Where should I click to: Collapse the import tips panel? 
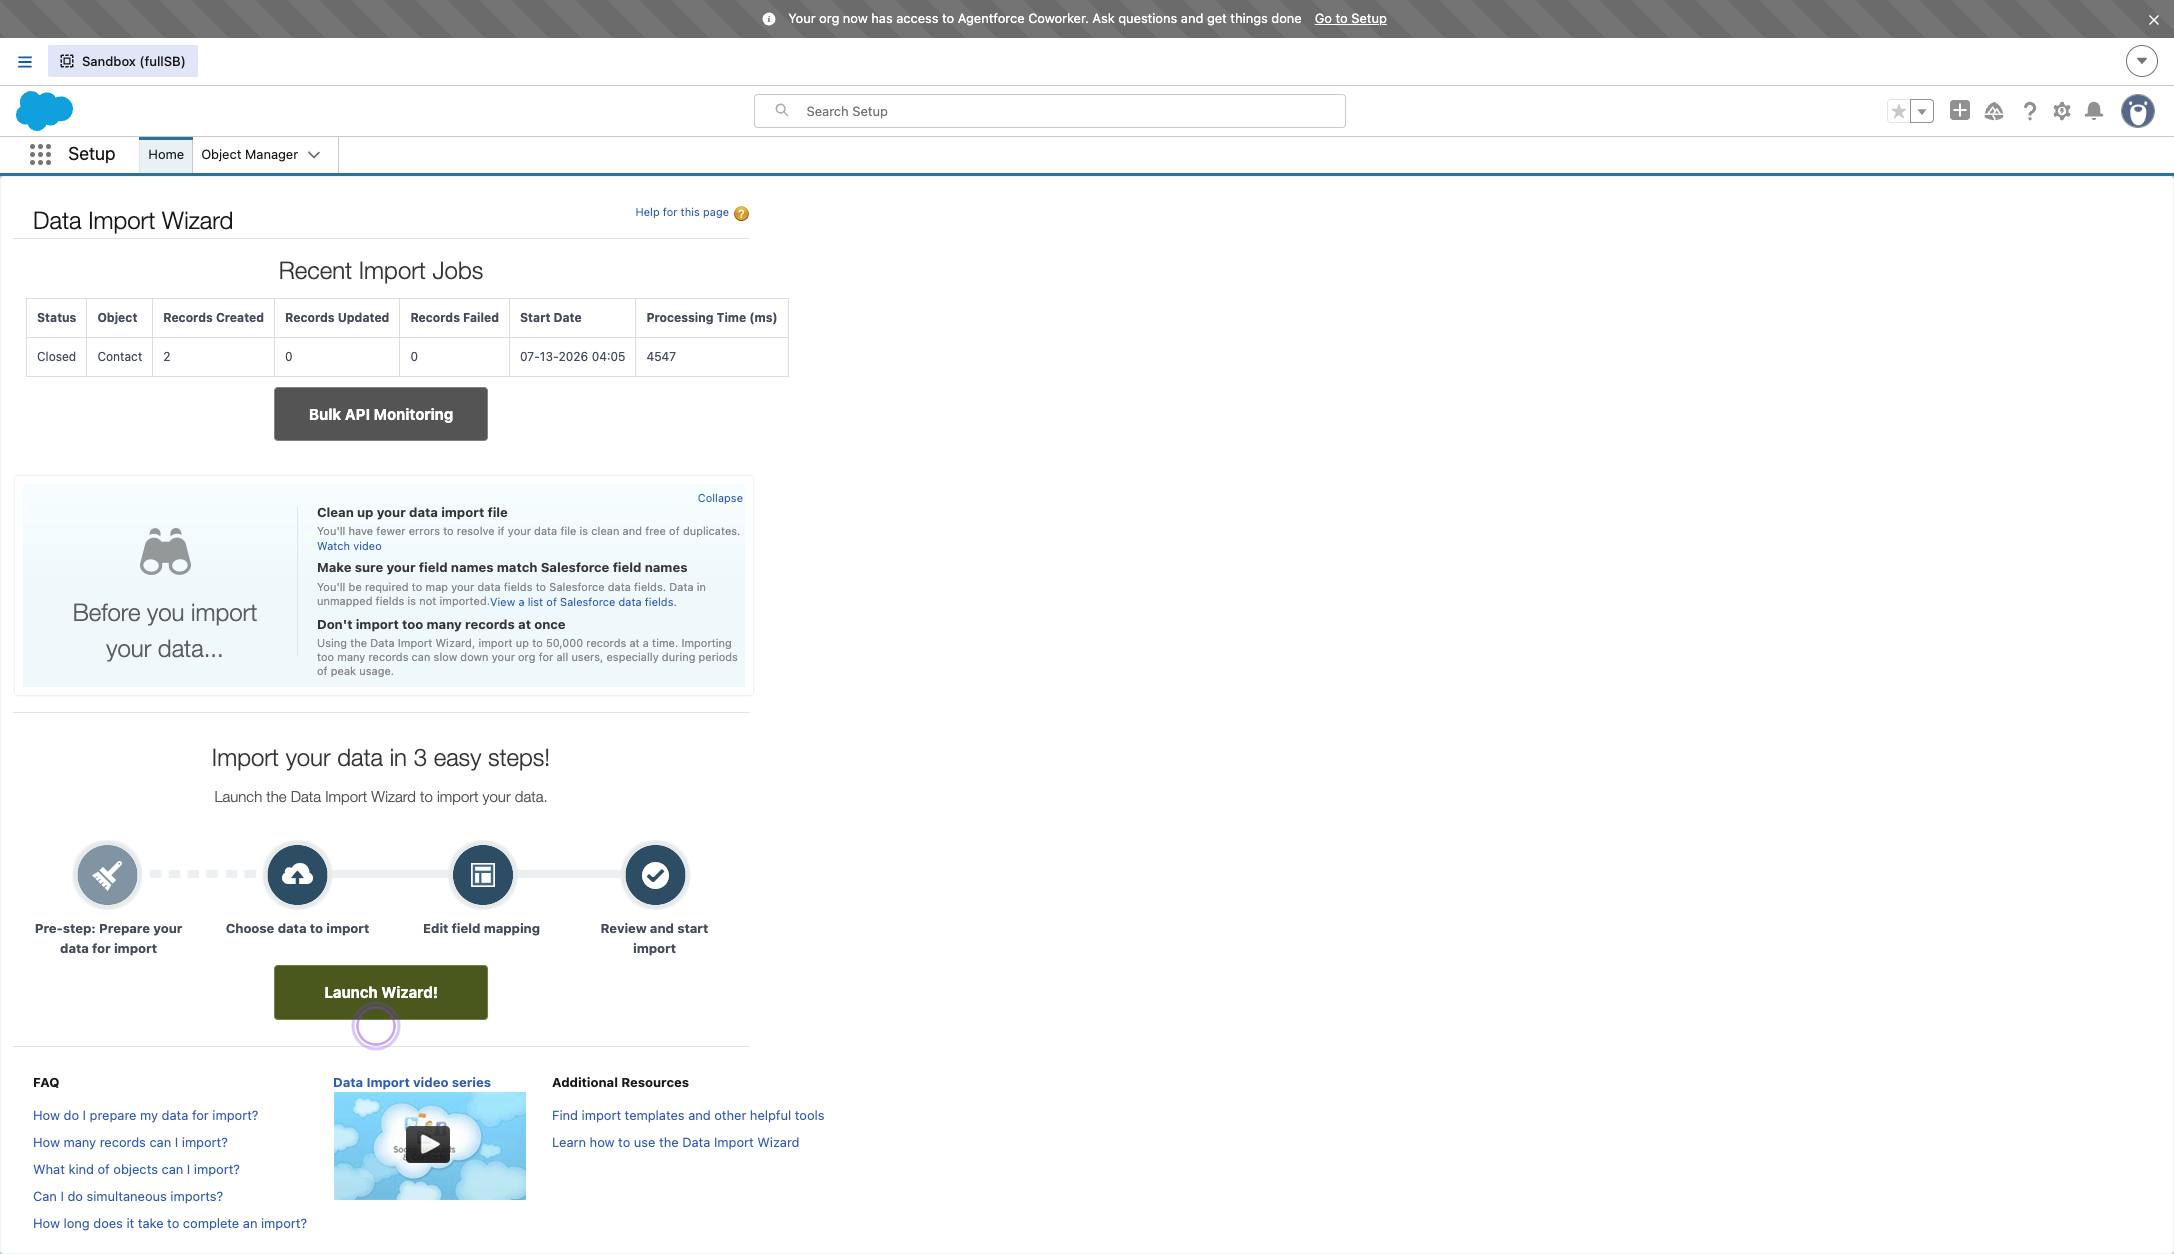click(x=720, y=498)
